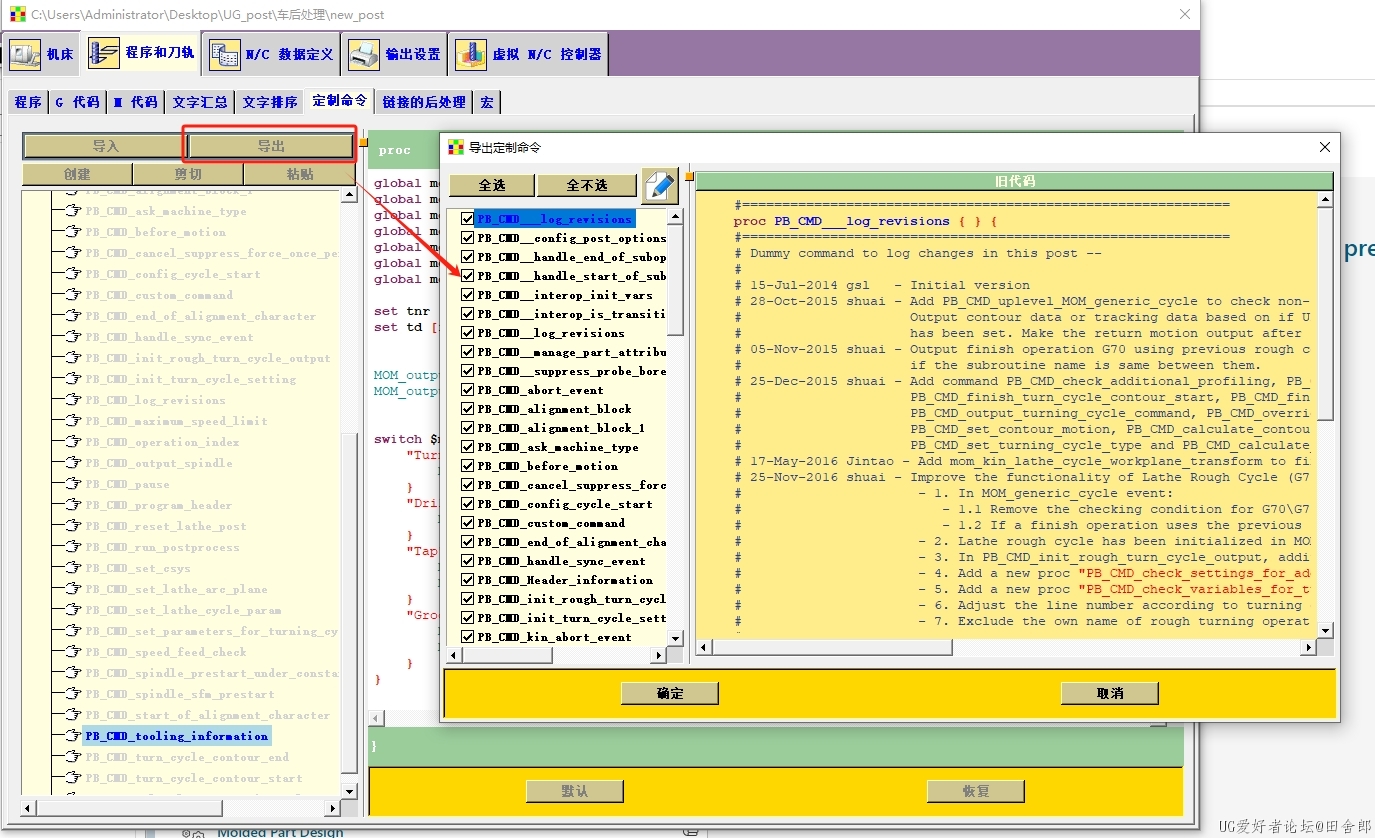This screenshot has width=1375, height=838.
Task: Click hand icon beside PB_CMD_tooling_information
Action: (x=72, y=736)
